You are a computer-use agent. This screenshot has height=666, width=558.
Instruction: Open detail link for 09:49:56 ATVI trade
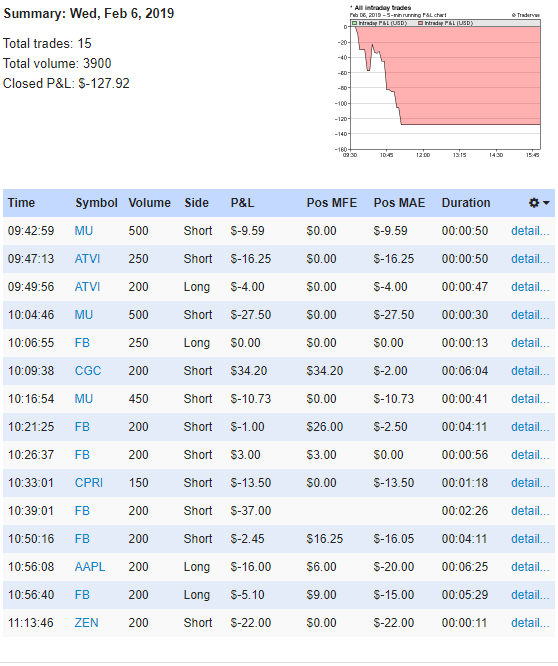(530, 287)
